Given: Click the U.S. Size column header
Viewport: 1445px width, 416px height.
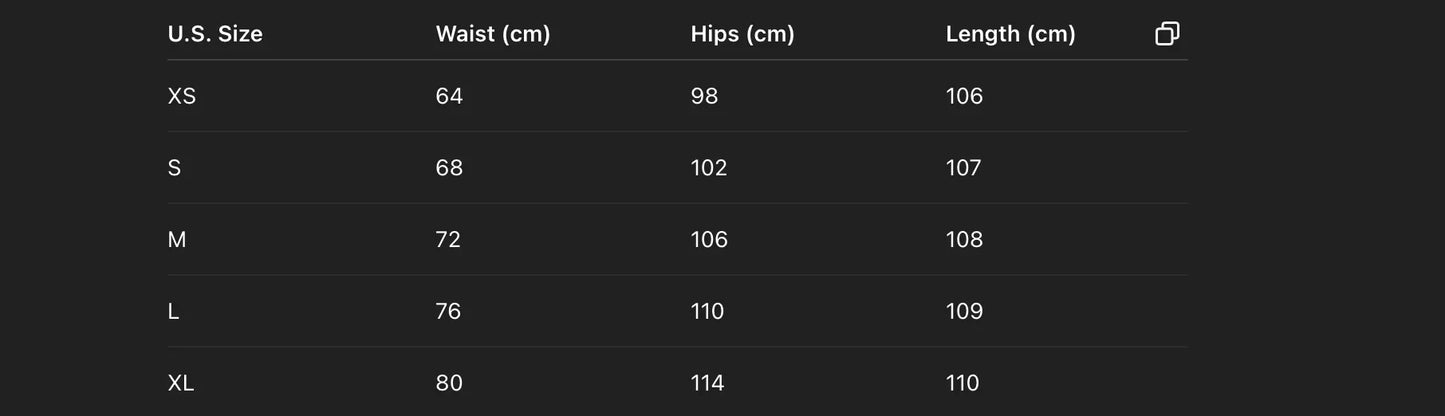Looking at the screenshot, I should pyautogui.click(x=215, y=34).
